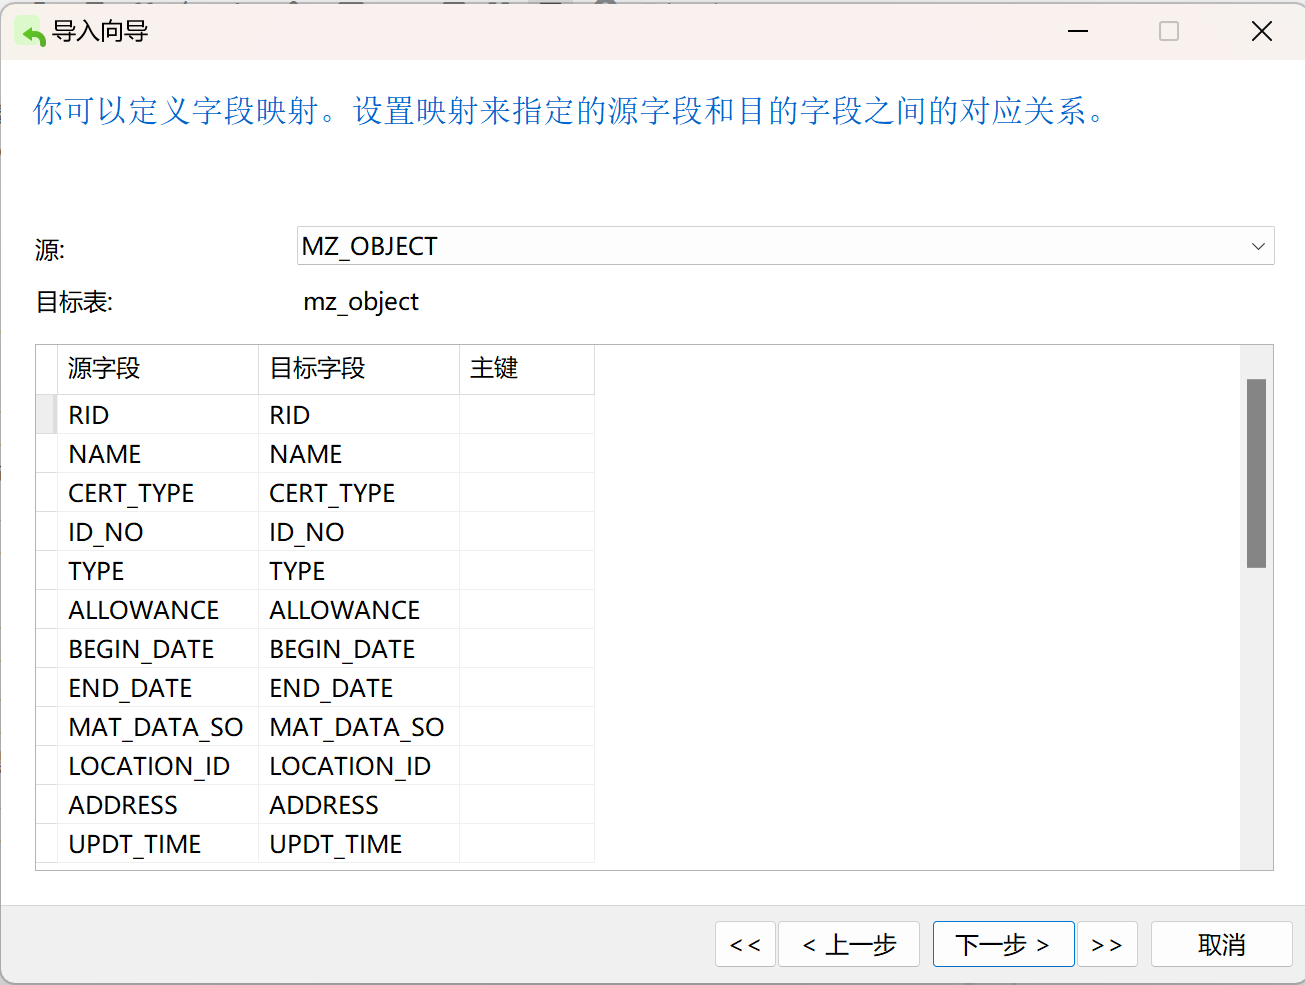
Task: Click the row selector beside RID
Action: click(47, 415)
